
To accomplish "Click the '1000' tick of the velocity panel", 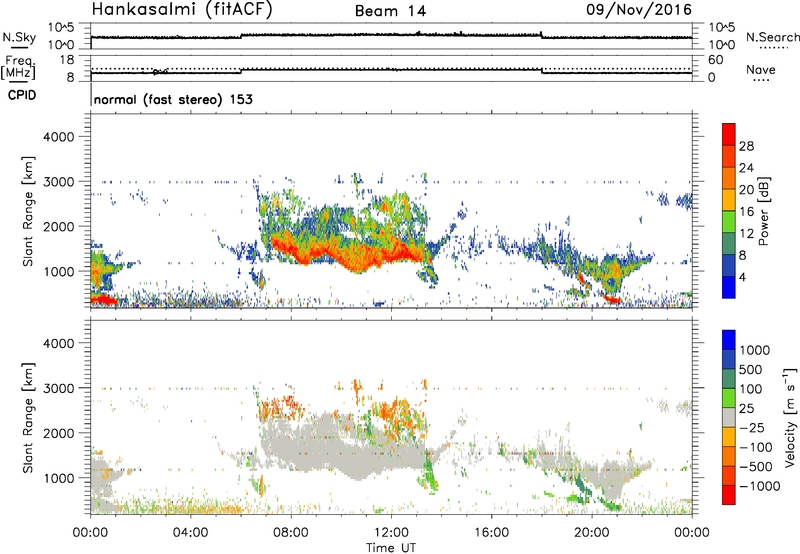I will (58, 478).
